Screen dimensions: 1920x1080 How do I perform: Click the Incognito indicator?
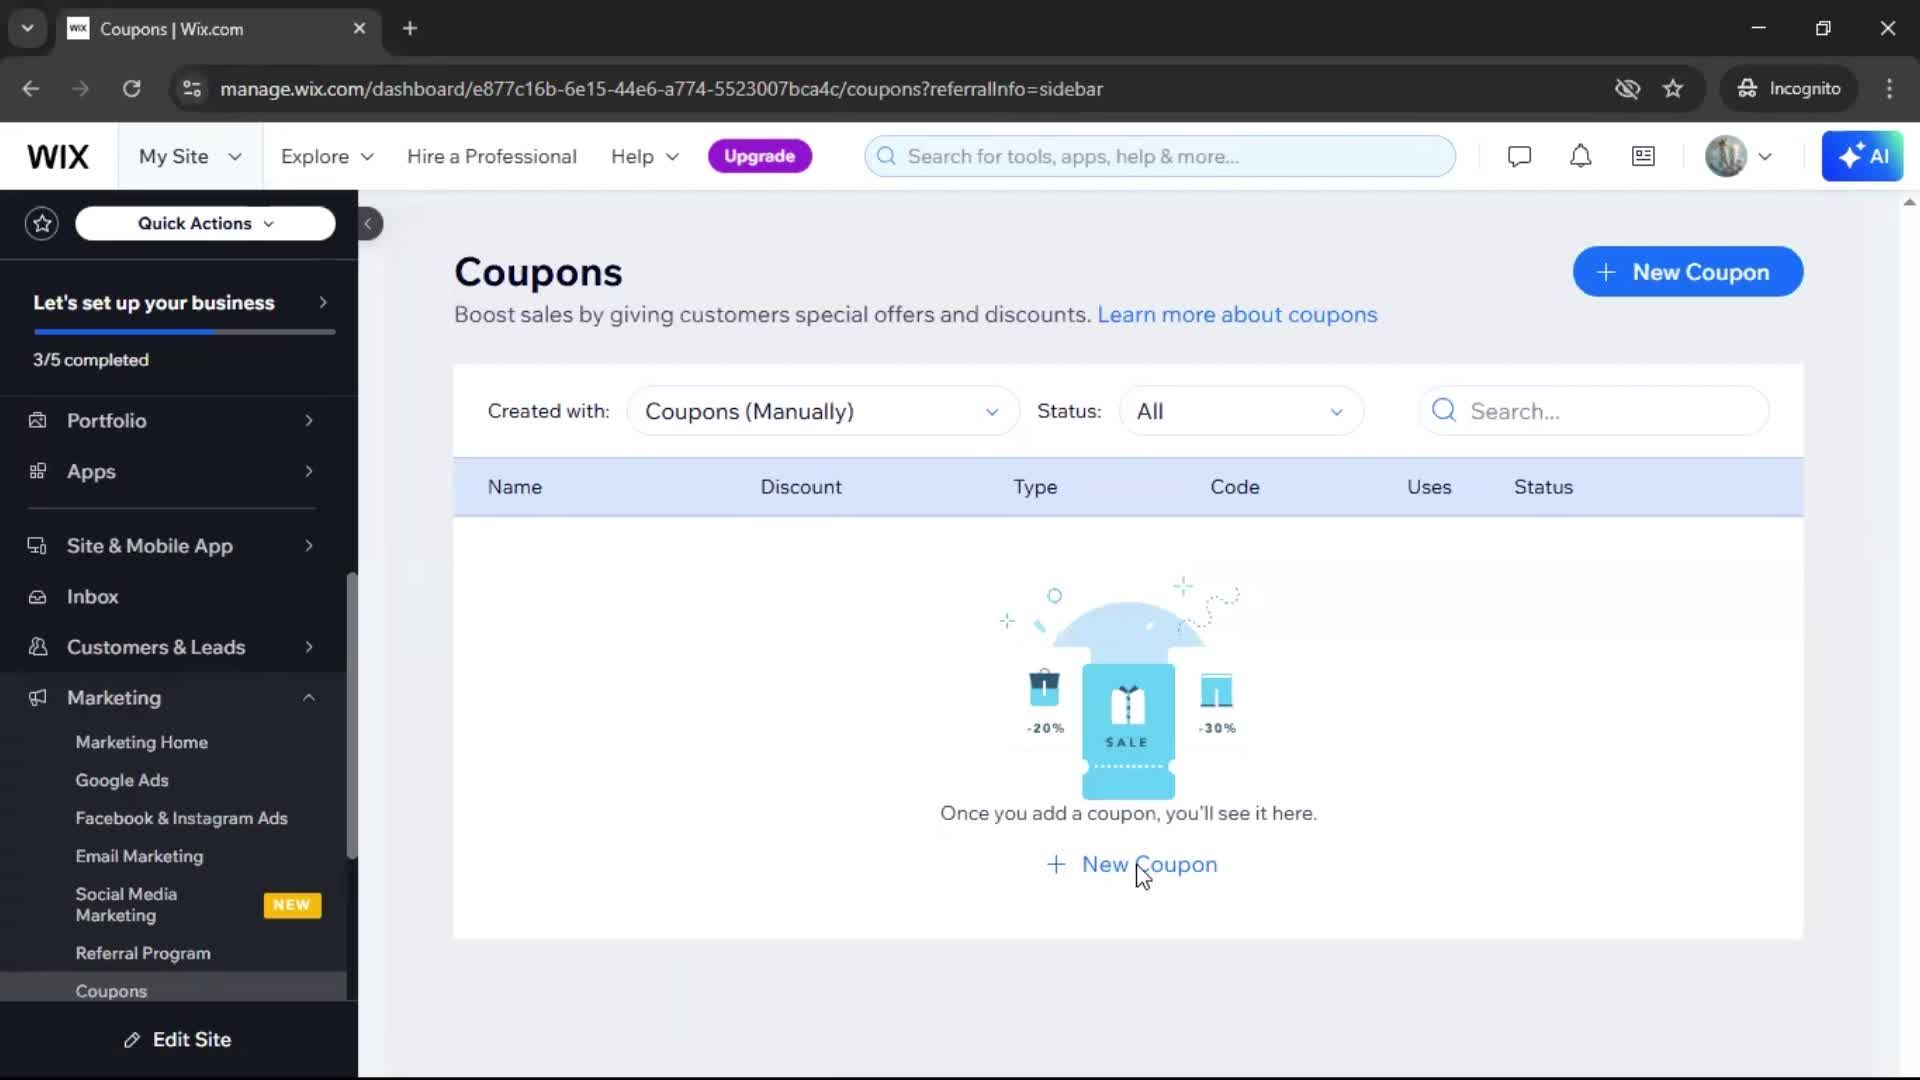1789,89
